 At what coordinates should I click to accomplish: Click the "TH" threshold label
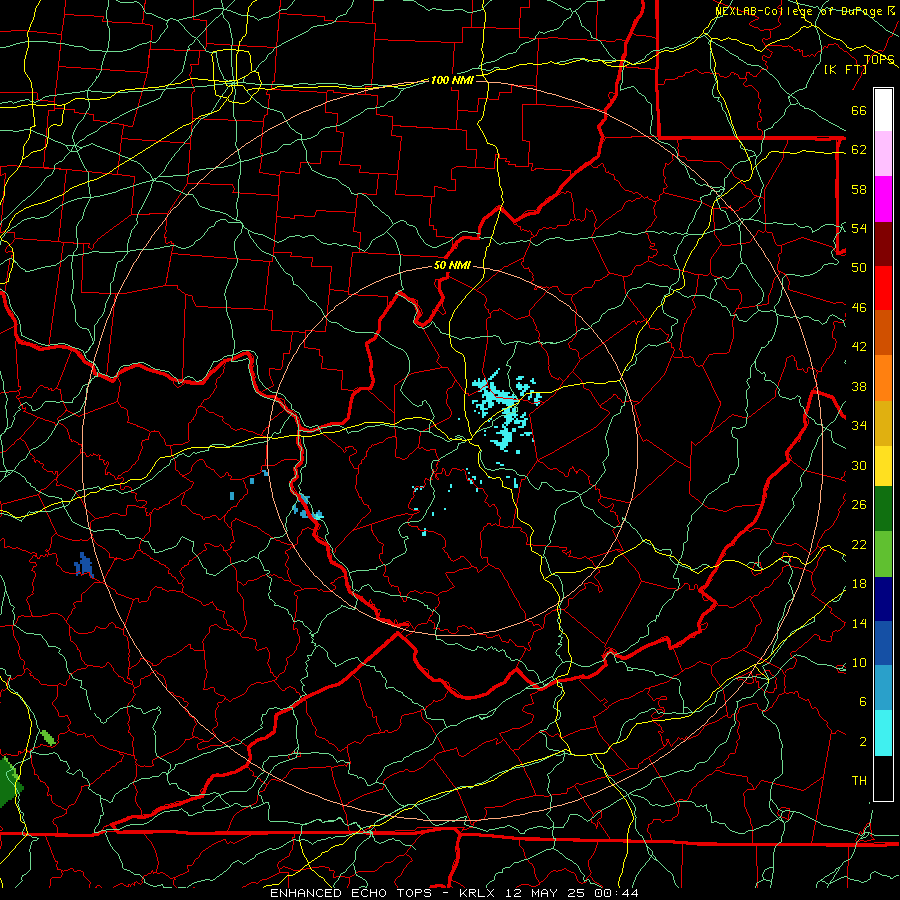(859, 781)
